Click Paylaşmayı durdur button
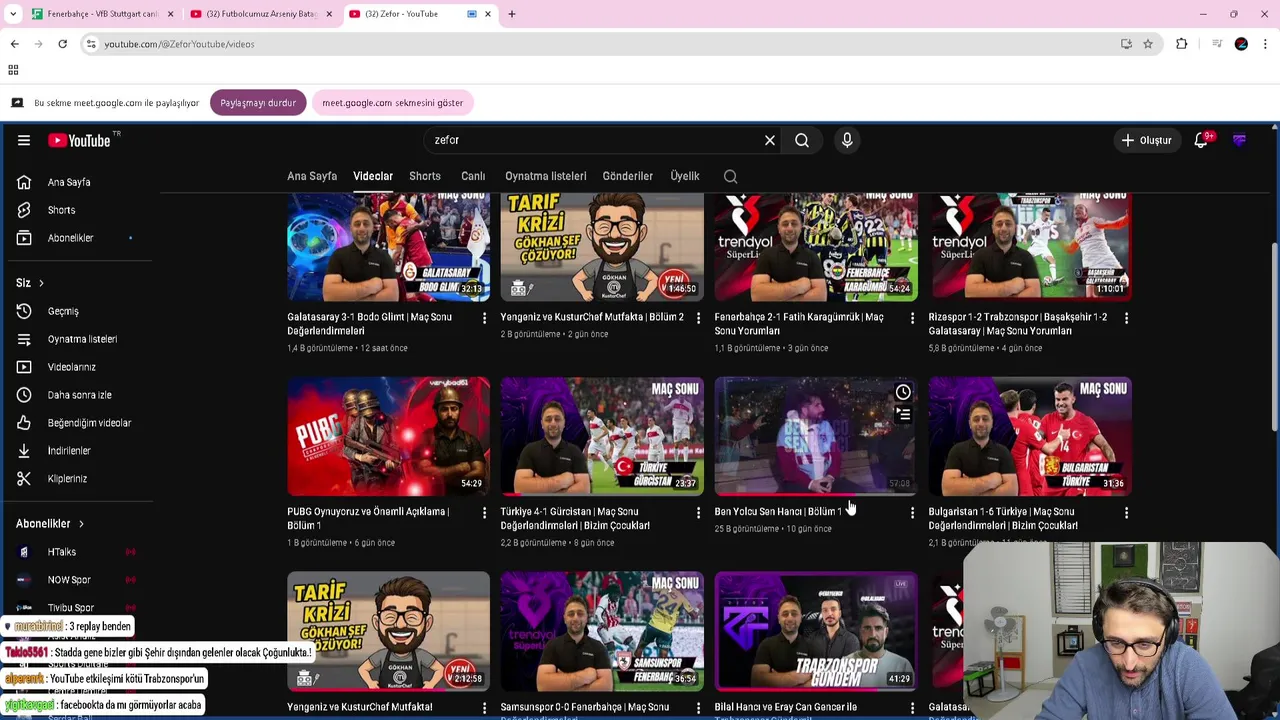The width and height of the screenshot is (1280, 720). coord(258,103)
